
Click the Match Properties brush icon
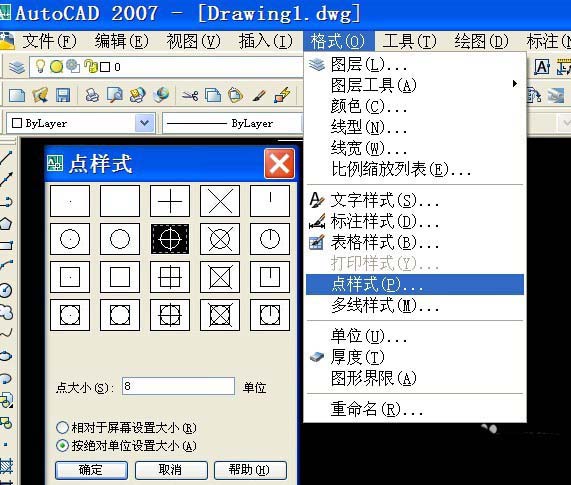tap(259, 96)
